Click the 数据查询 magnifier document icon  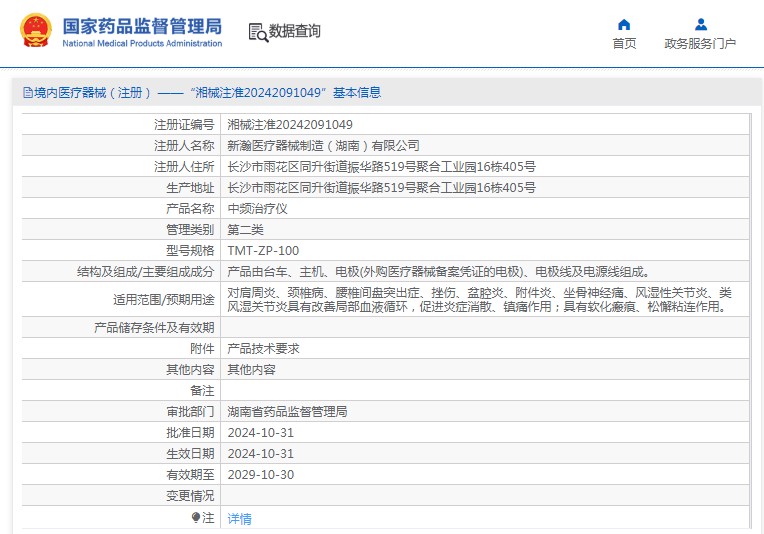[257, 32]
